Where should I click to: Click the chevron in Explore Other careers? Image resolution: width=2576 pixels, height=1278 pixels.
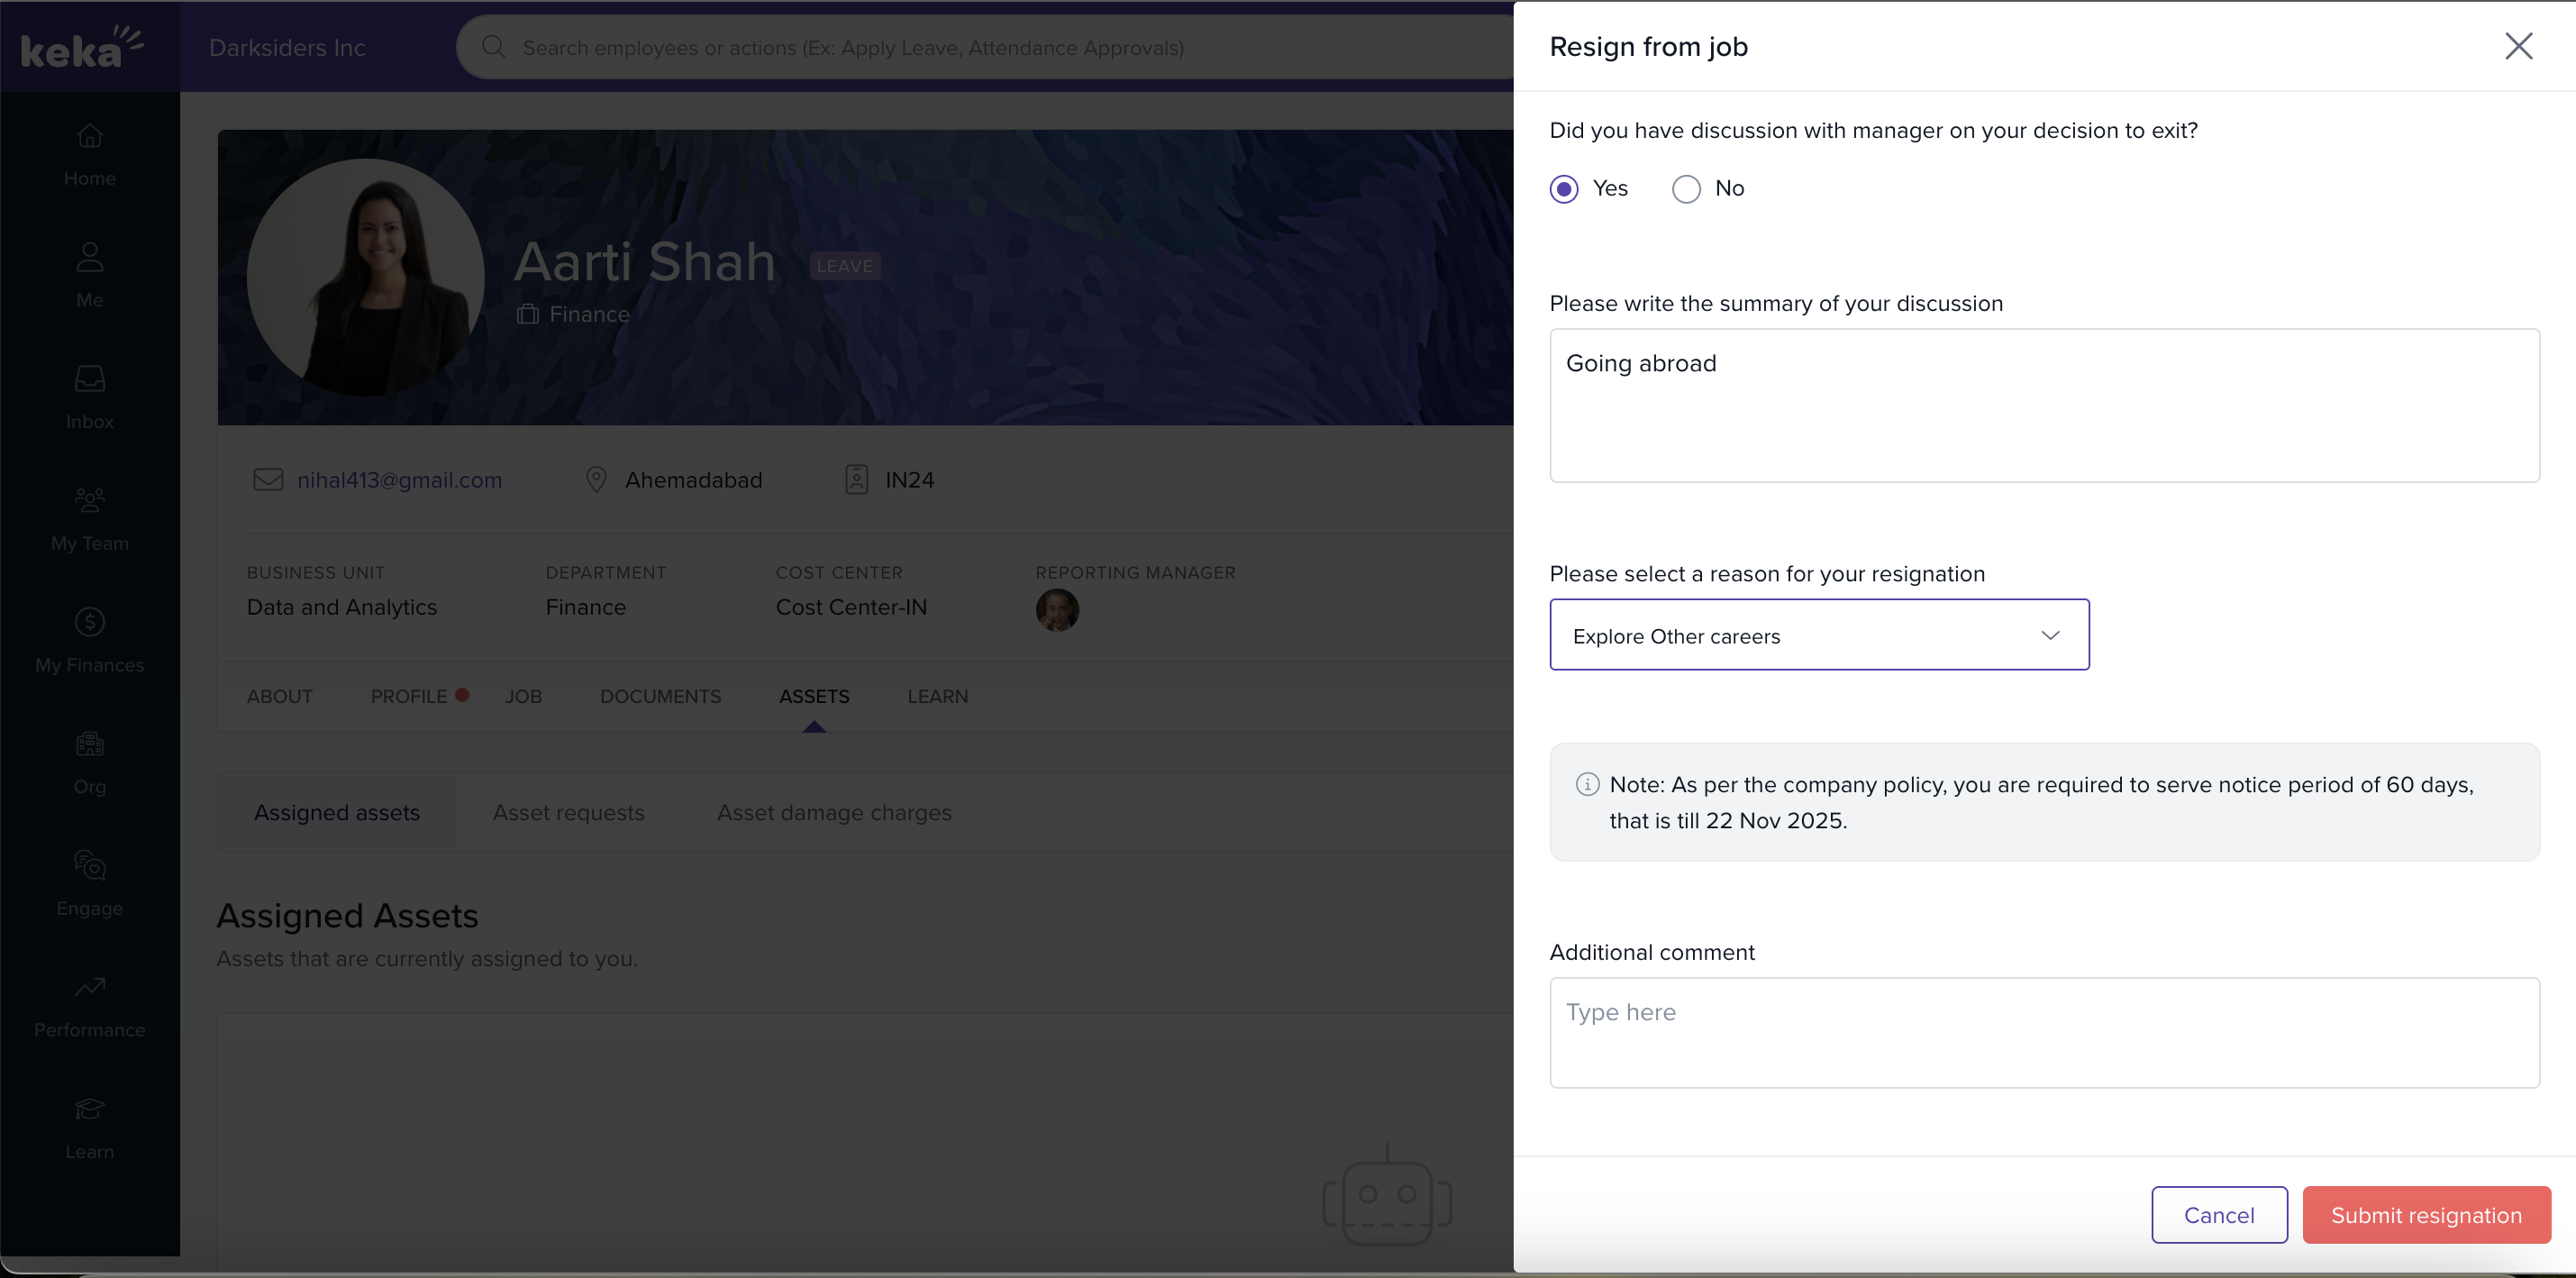coord(2050,635)
